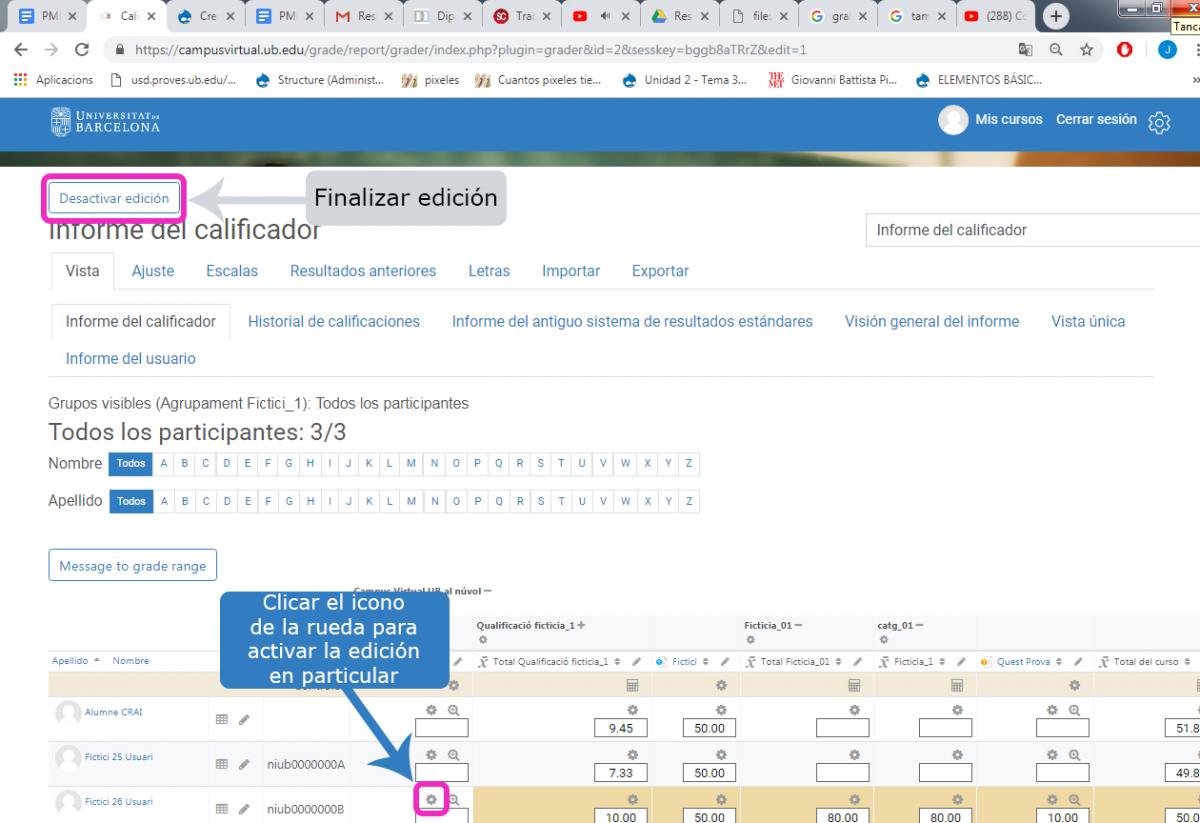The image size is (1200, 823).
Task: Click the Desactivar edición button
Action: coord(114,198)
